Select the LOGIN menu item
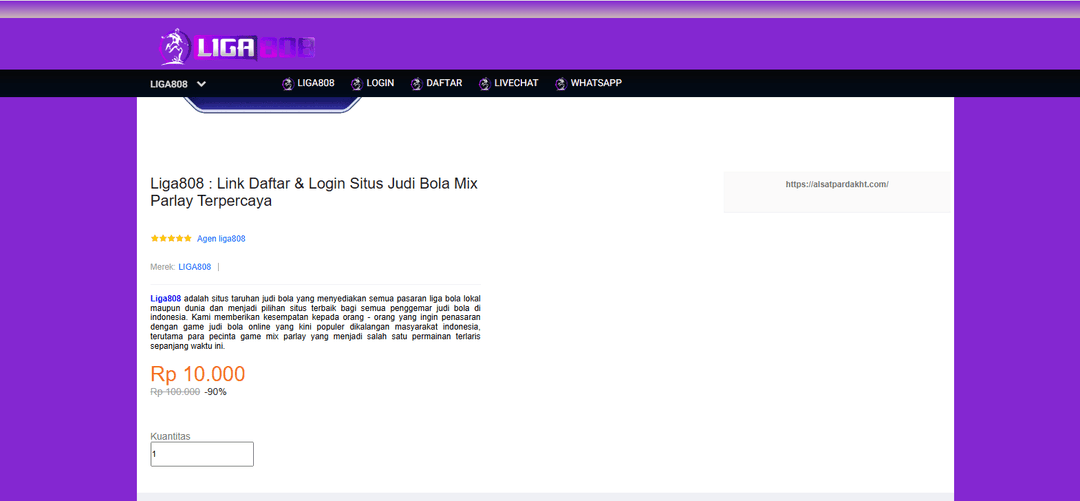 [x=380, y=83]
